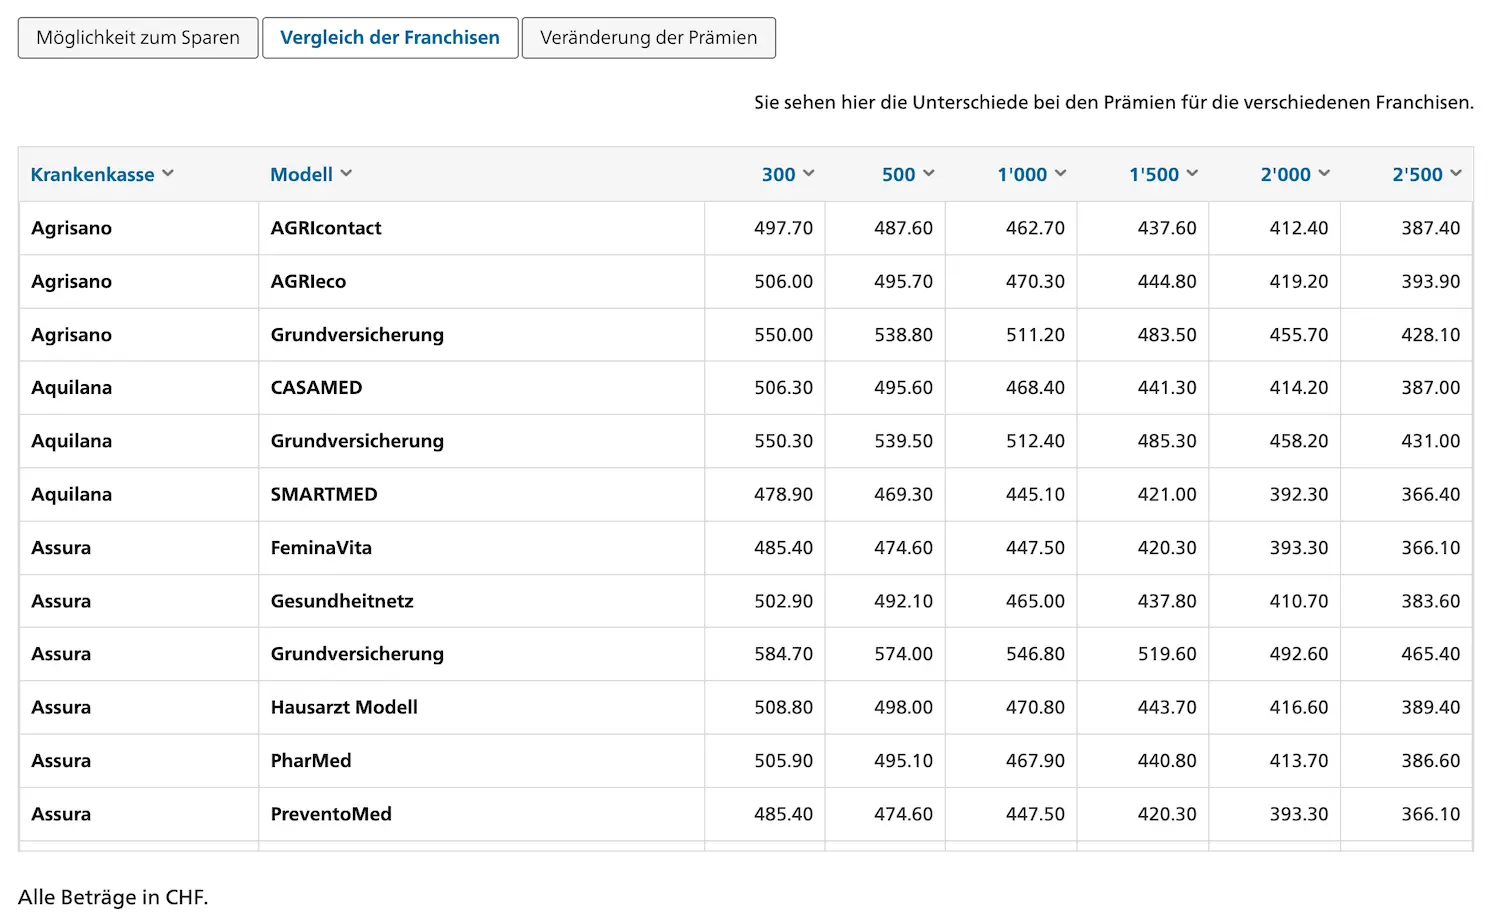This screenshot has width=1500, height=922.
Task: Click premium value 444.80
Action: pos(1167,281)
